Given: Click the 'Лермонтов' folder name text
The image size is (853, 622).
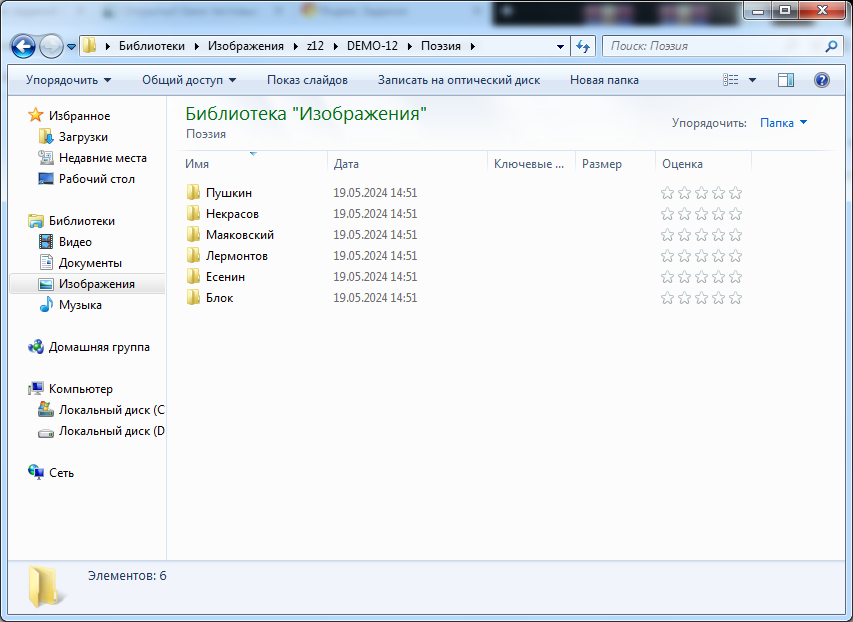Looking at the screenshot, I should (x=237, y=256).
